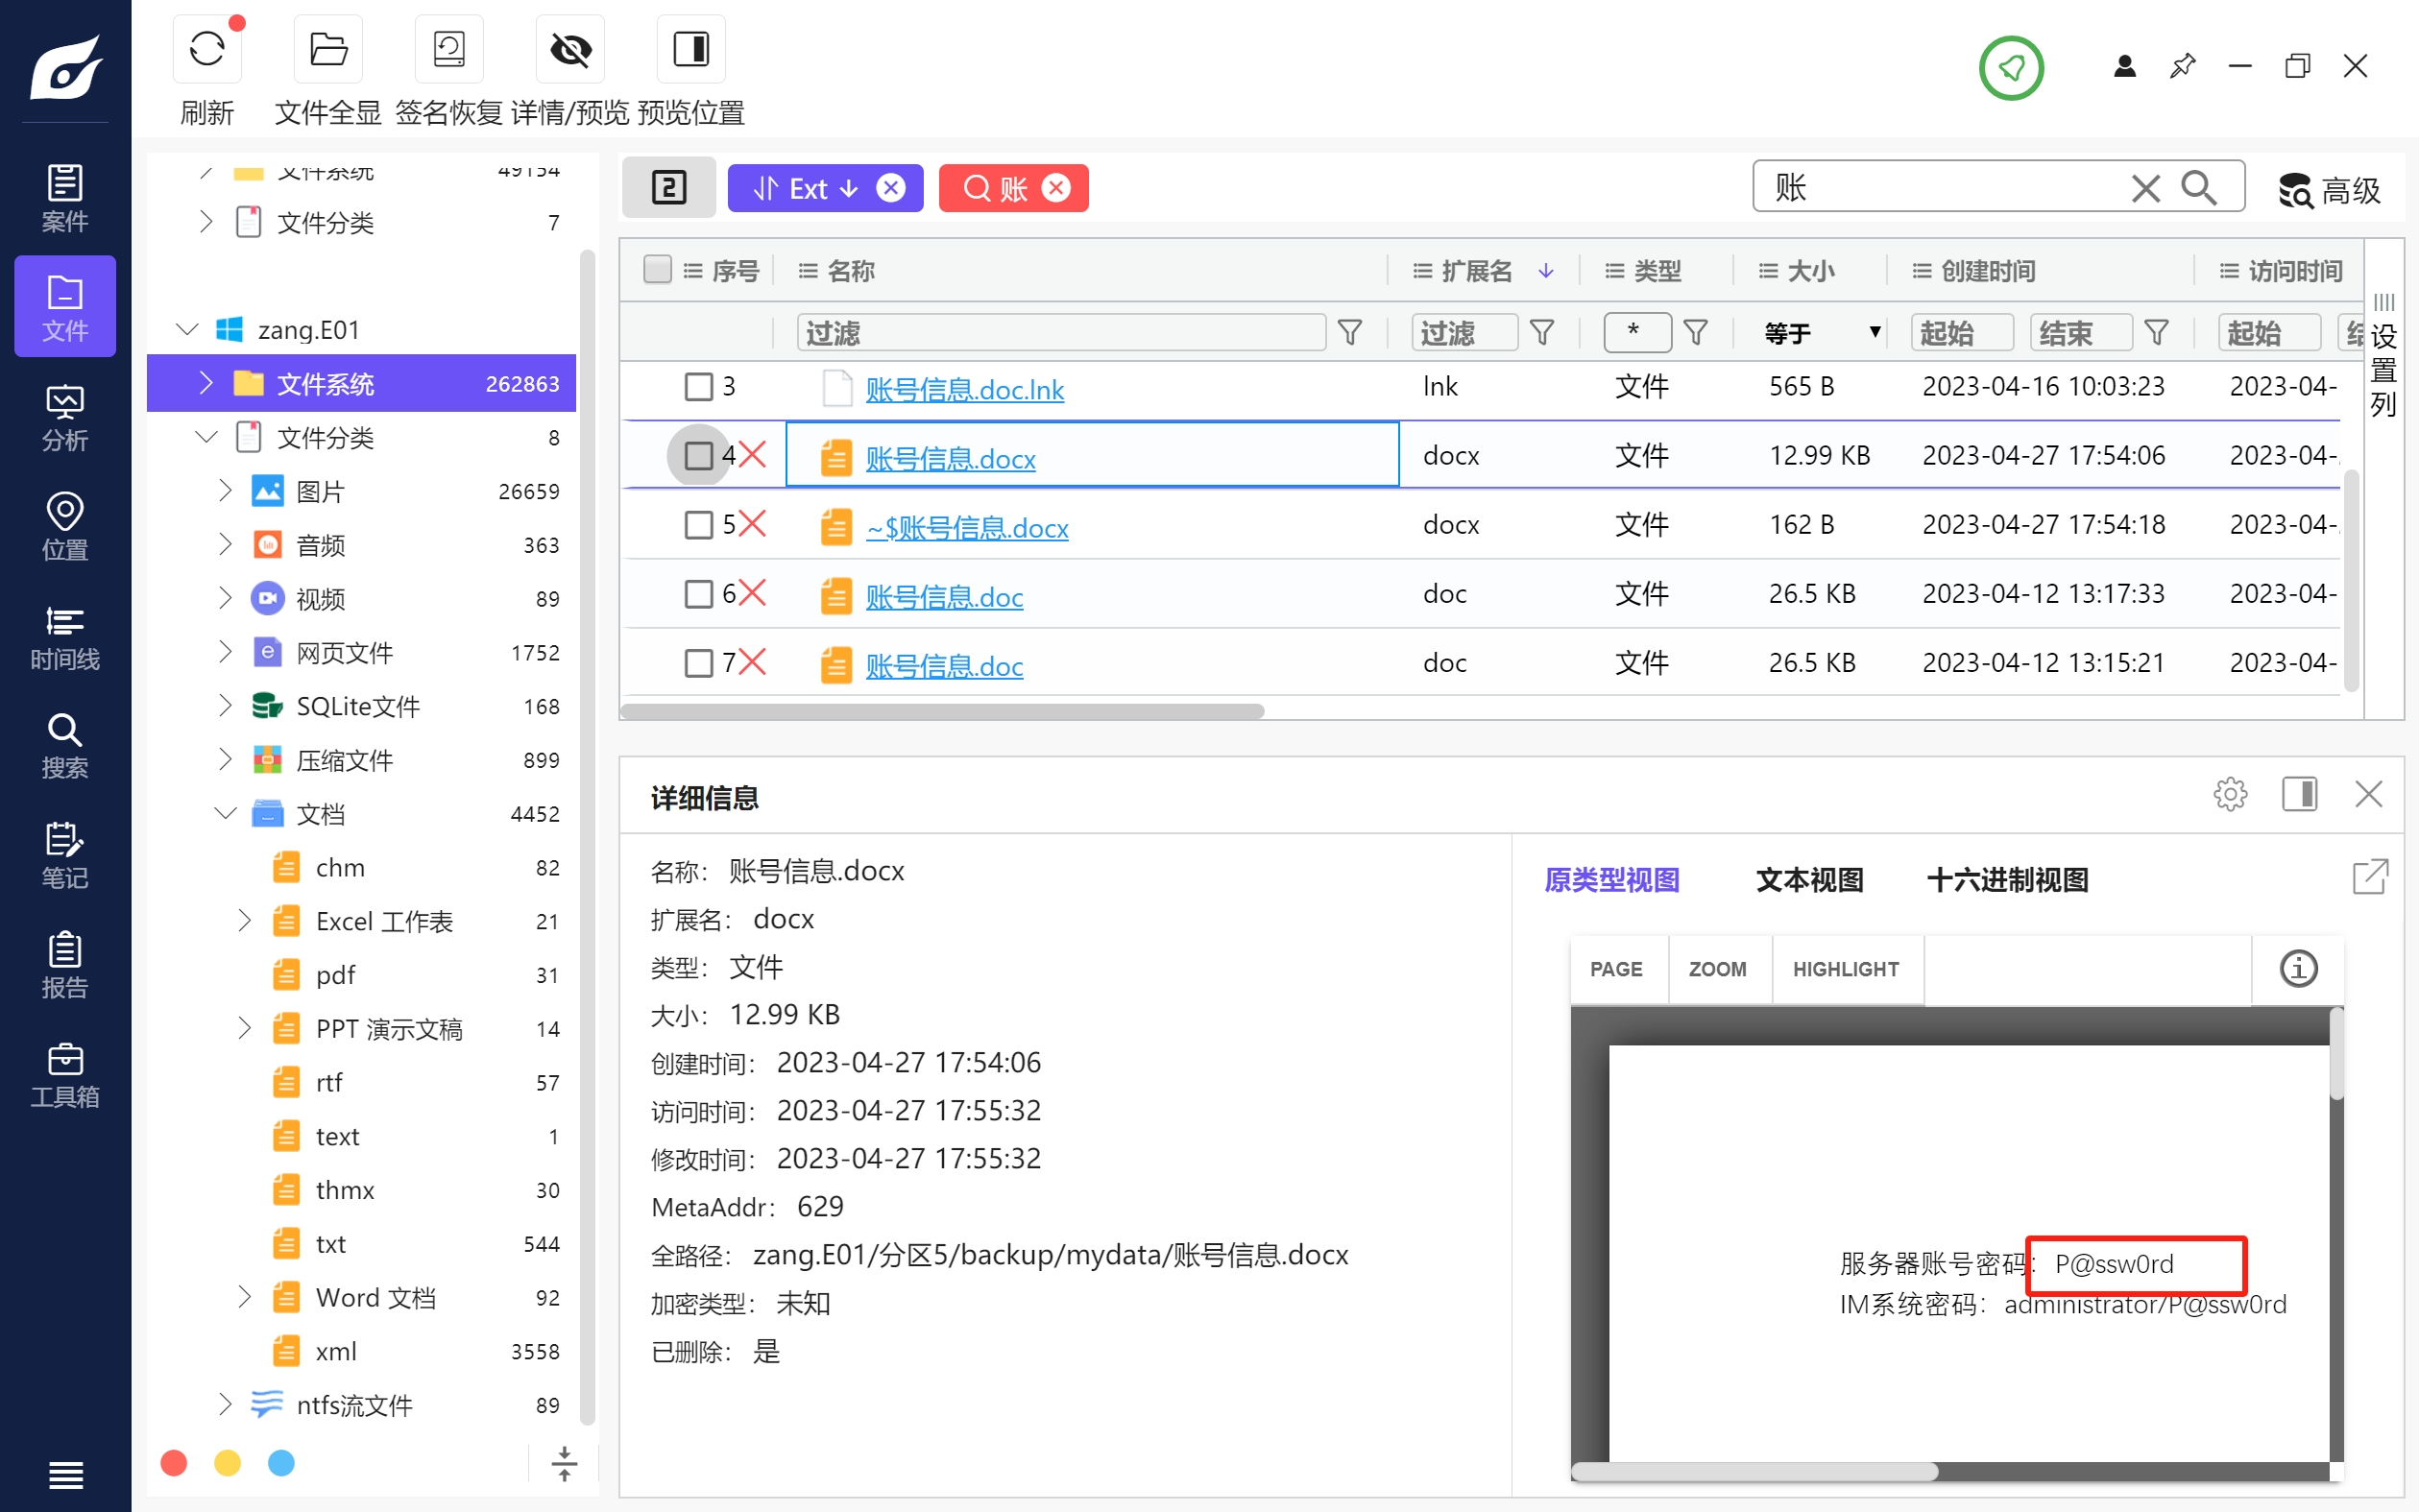Click the red color tag dot

[173, 1463]
